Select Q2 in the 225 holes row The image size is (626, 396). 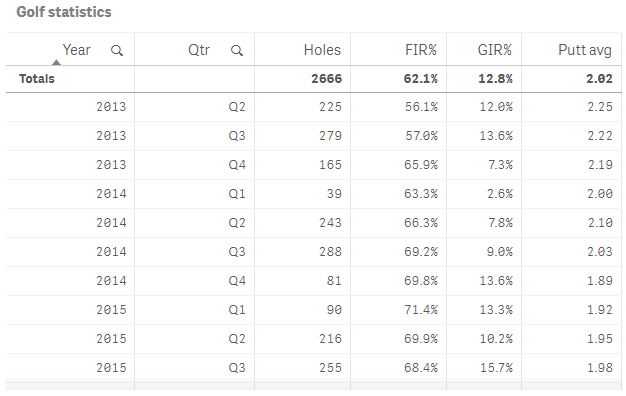tap(237, 107)
